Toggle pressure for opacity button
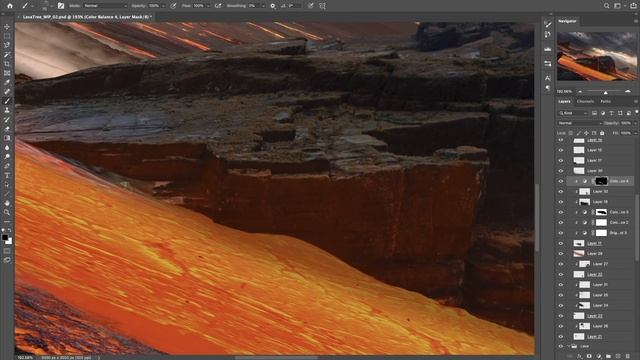Screen dimensions: 640x360 click(x=173, y=6)
